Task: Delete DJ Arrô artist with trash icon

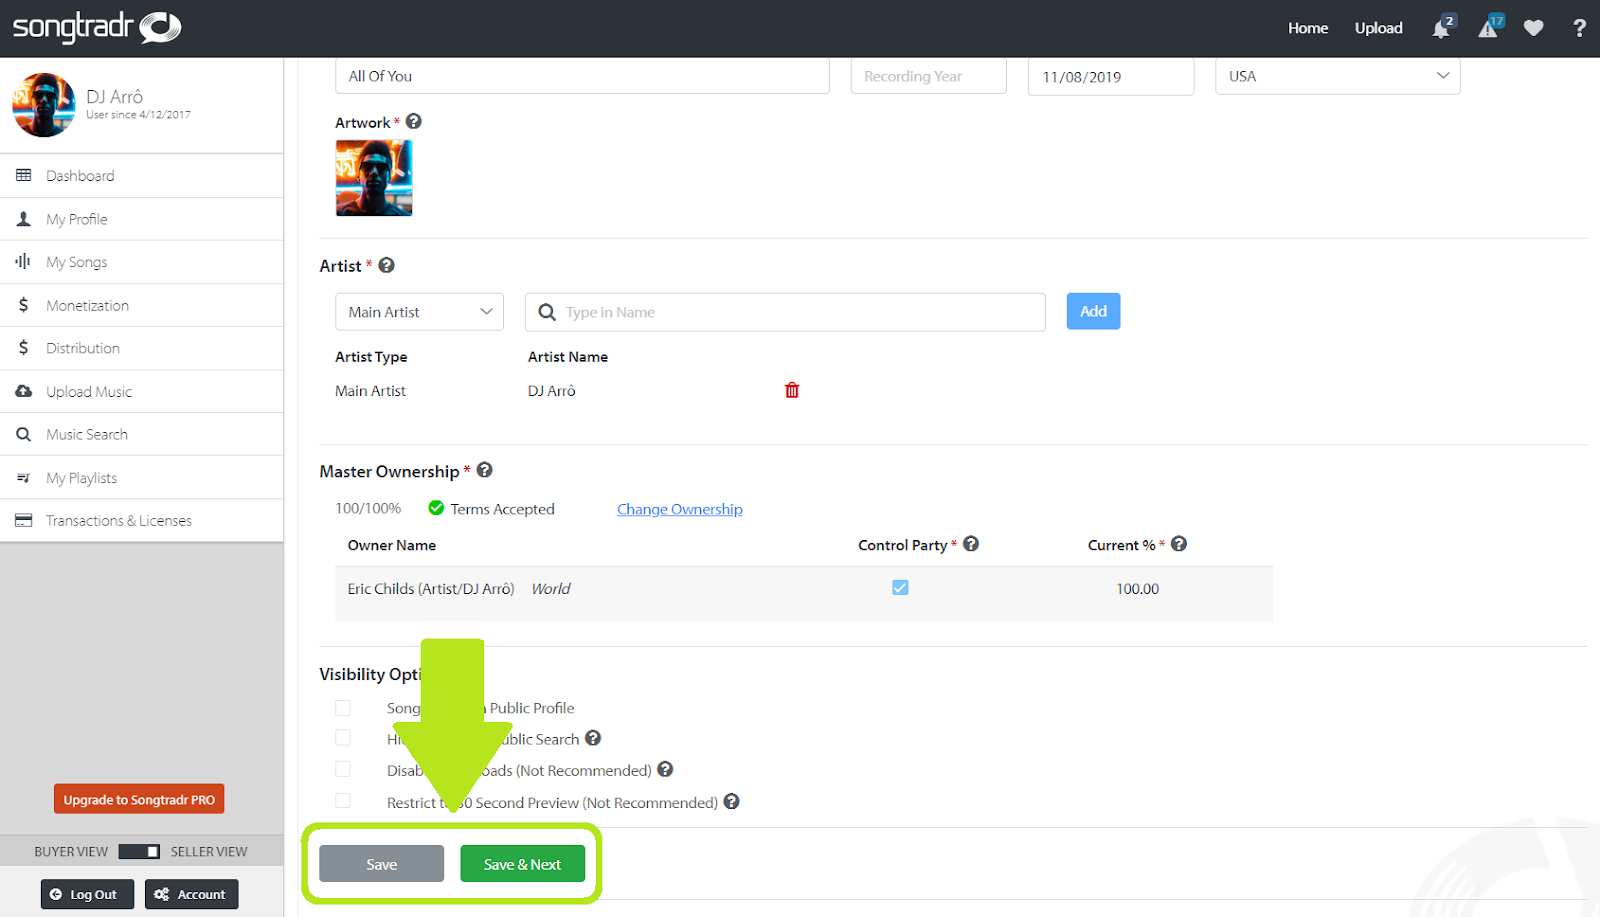Action: tap(792, 390)
